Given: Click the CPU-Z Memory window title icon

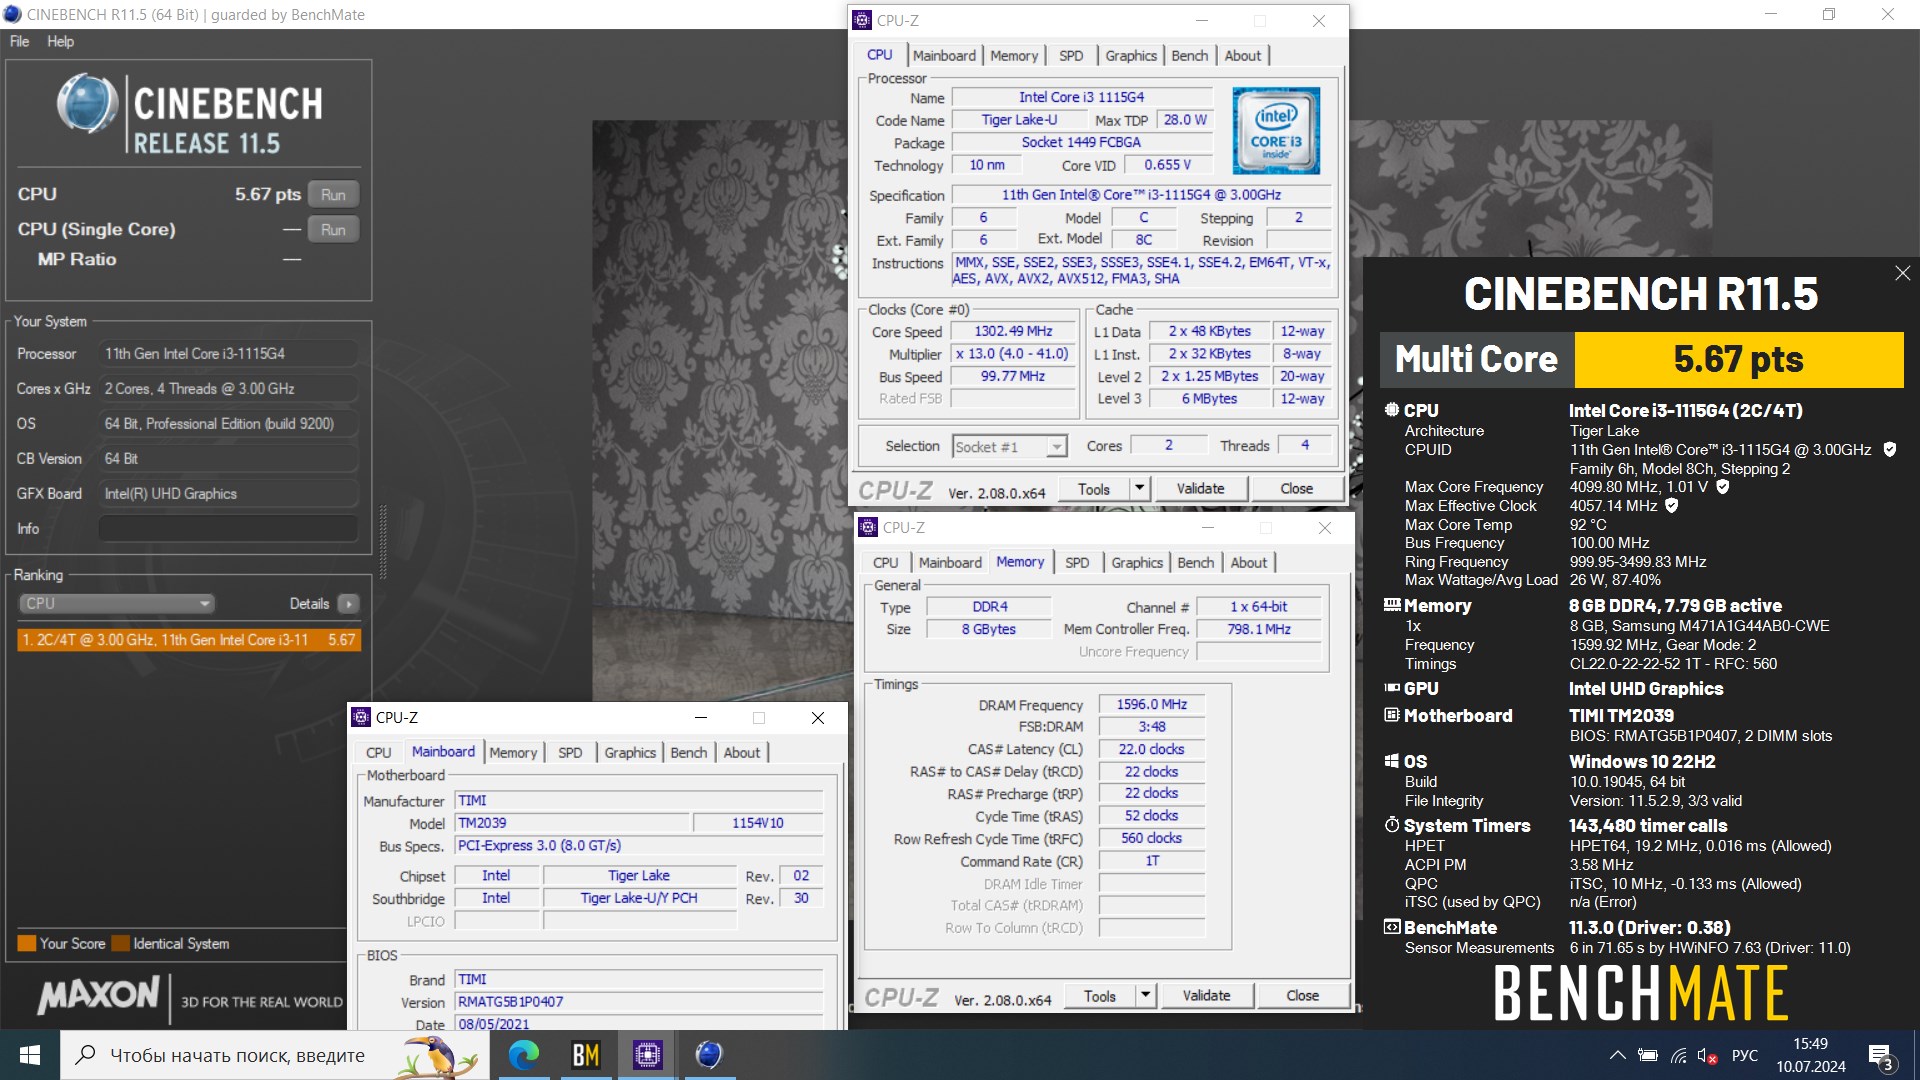Looking at the screenshot, I should [x=868, y=527].
